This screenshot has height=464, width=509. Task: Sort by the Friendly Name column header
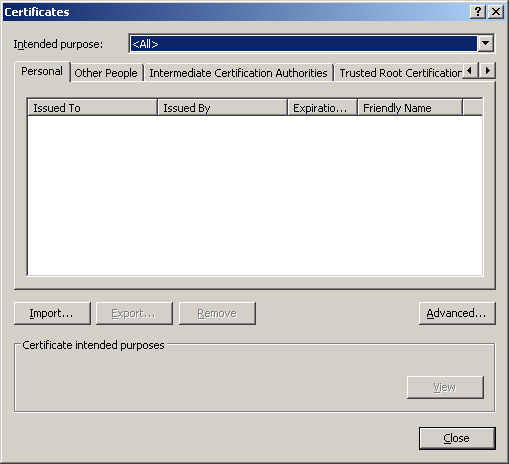click(410, 108)
